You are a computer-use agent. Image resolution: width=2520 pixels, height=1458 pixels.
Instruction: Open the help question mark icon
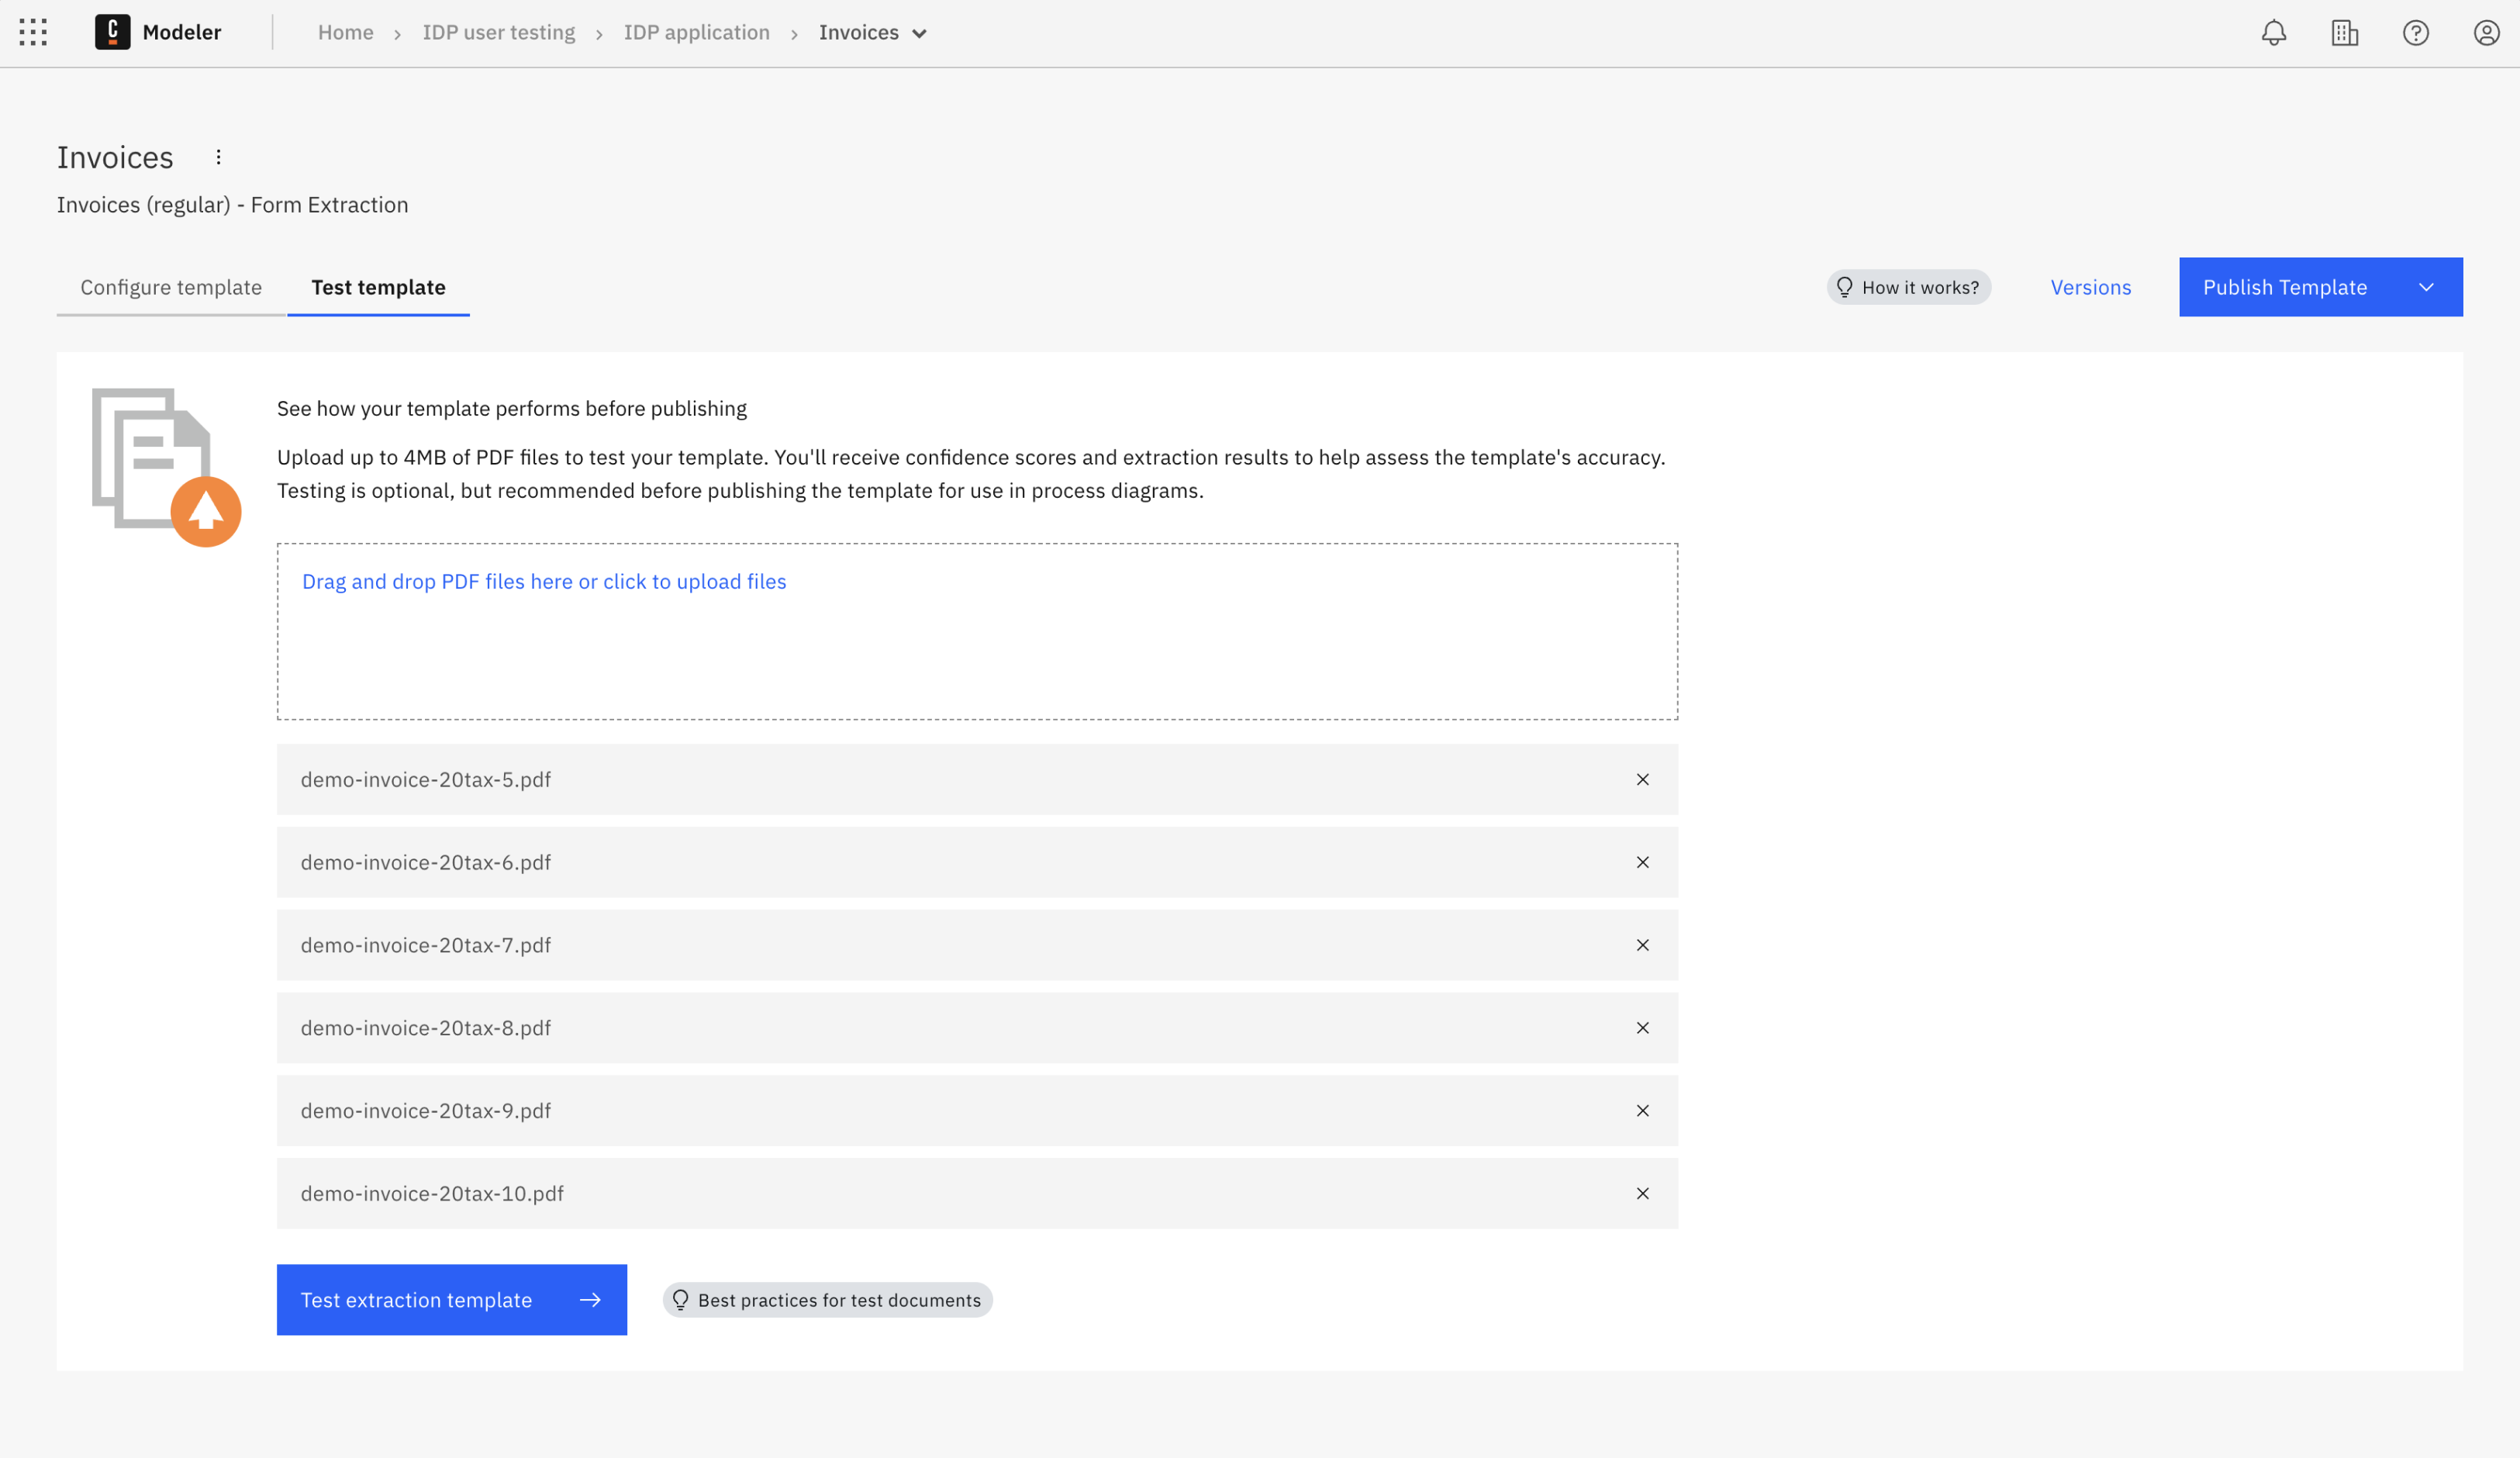(2415, 33)
